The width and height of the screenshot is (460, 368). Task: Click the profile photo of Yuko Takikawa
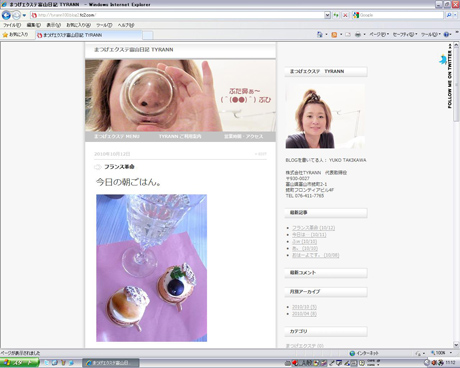tap(325, 116)
